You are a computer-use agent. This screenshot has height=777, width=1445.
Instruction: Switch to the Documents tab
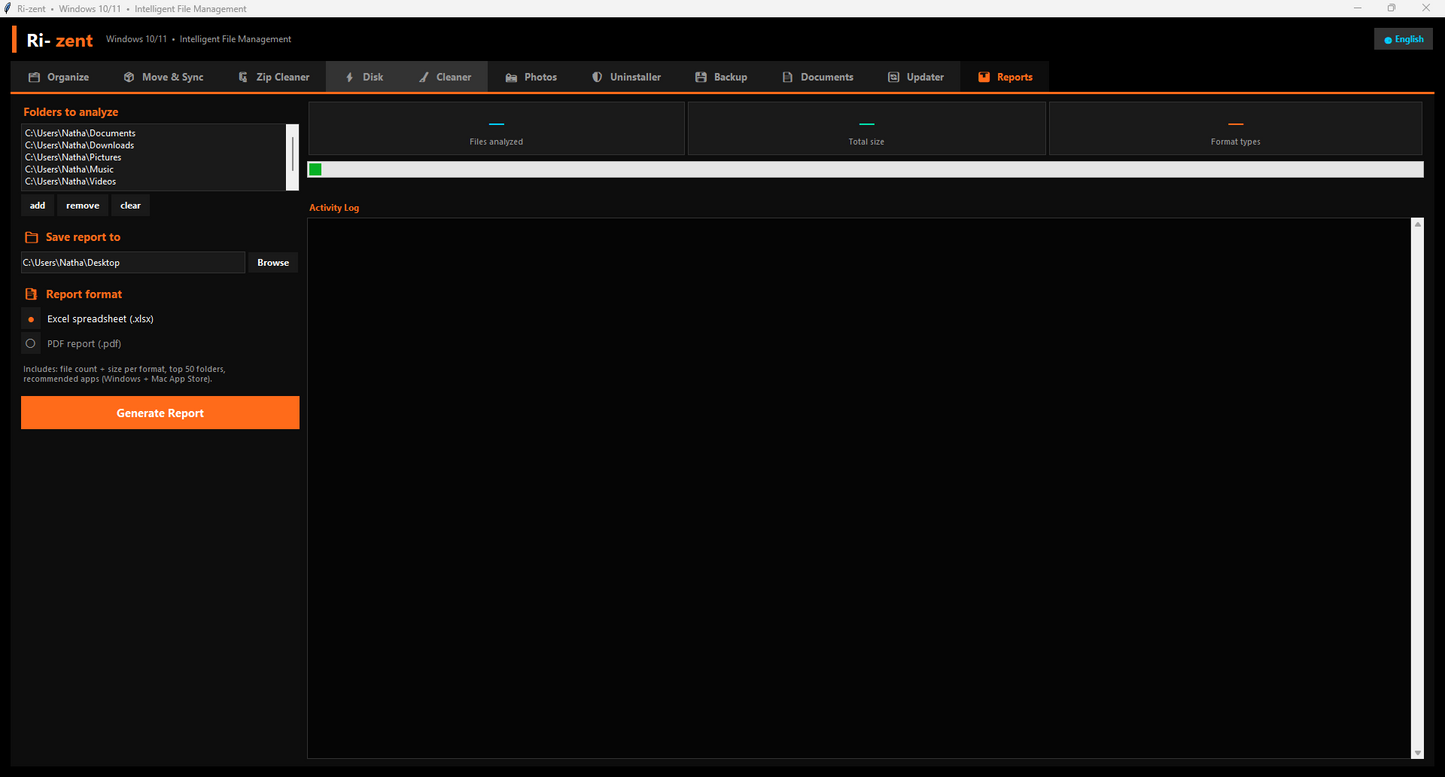point(817,77)
